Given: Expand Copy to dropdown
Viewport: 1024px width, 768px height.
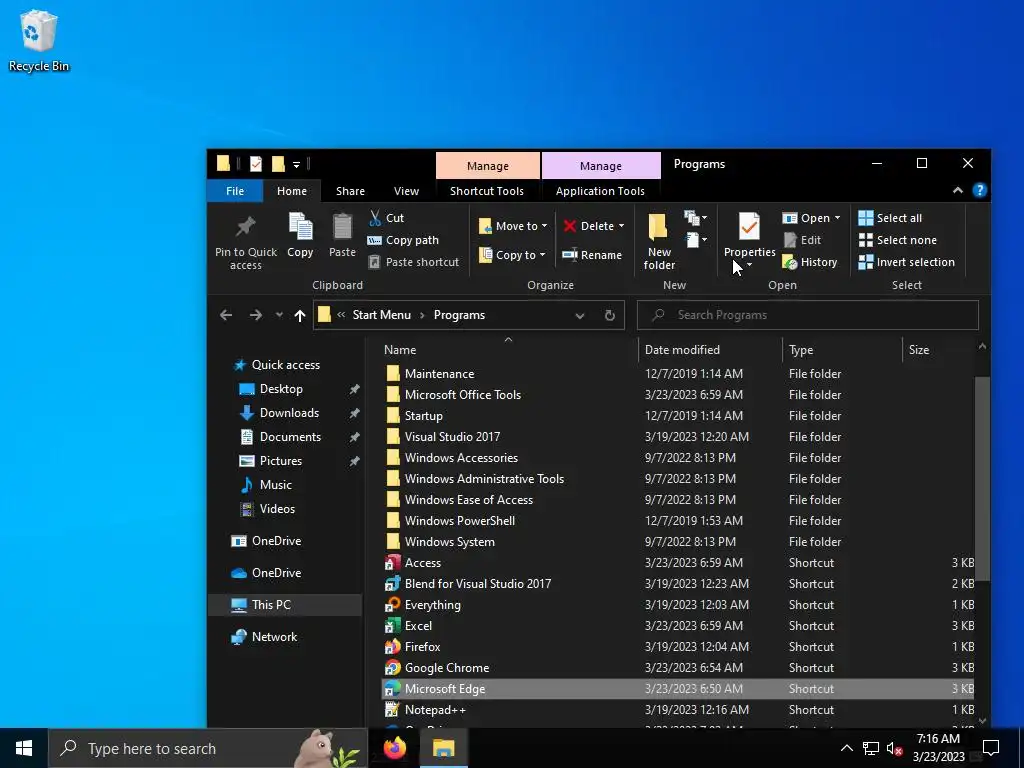Looking at the screenshot, I should tap(542, 255).
